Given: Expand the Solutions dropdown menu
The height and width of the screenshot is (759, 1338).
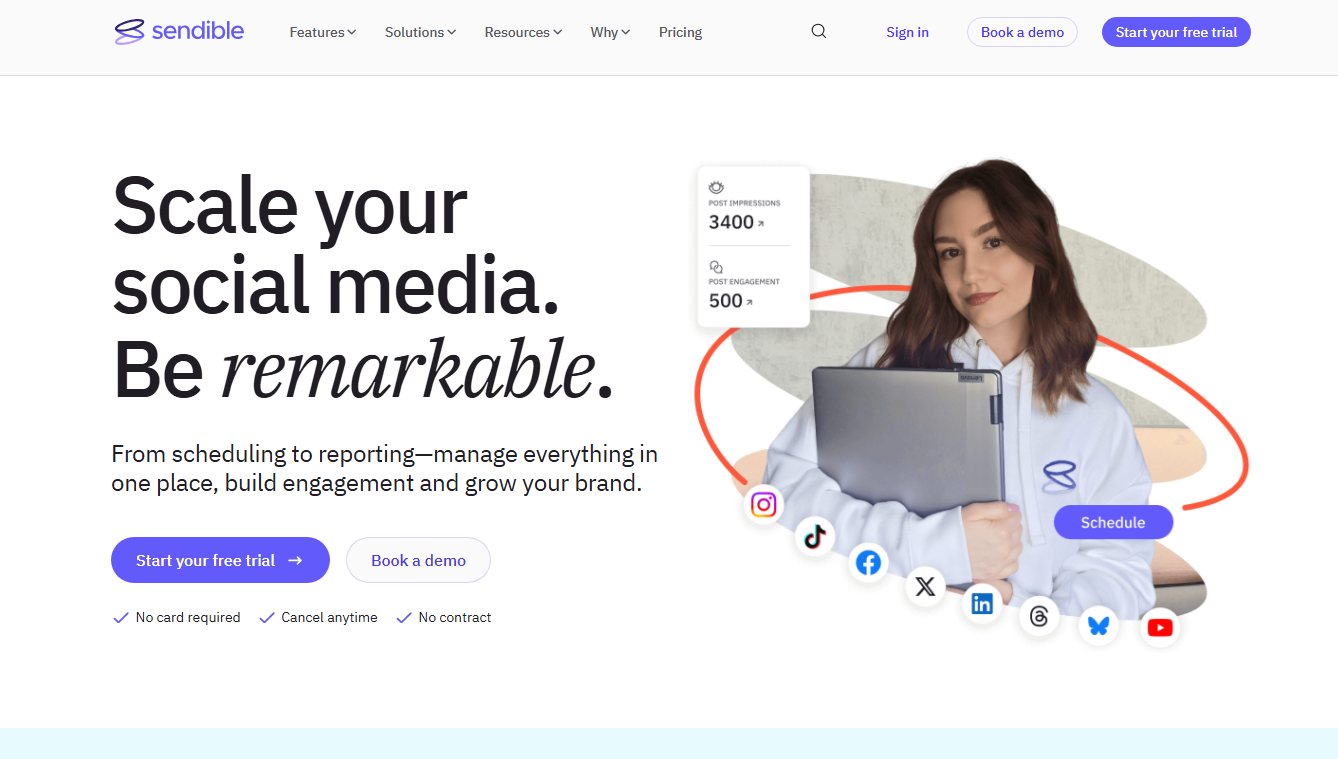Looking at the screenshot, I should pyautogui.click(x=420, y=32).
